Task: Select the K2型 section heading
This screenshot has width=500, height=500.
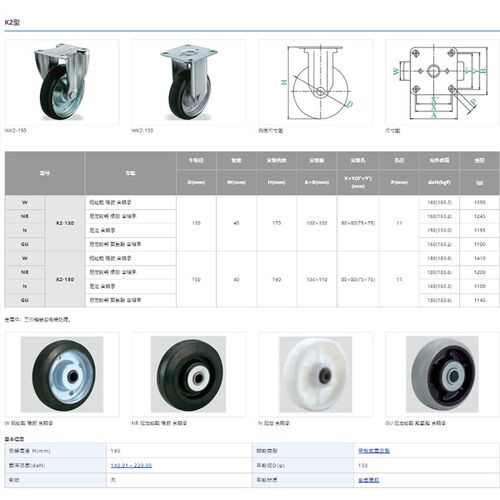Action: click(12, 22)
